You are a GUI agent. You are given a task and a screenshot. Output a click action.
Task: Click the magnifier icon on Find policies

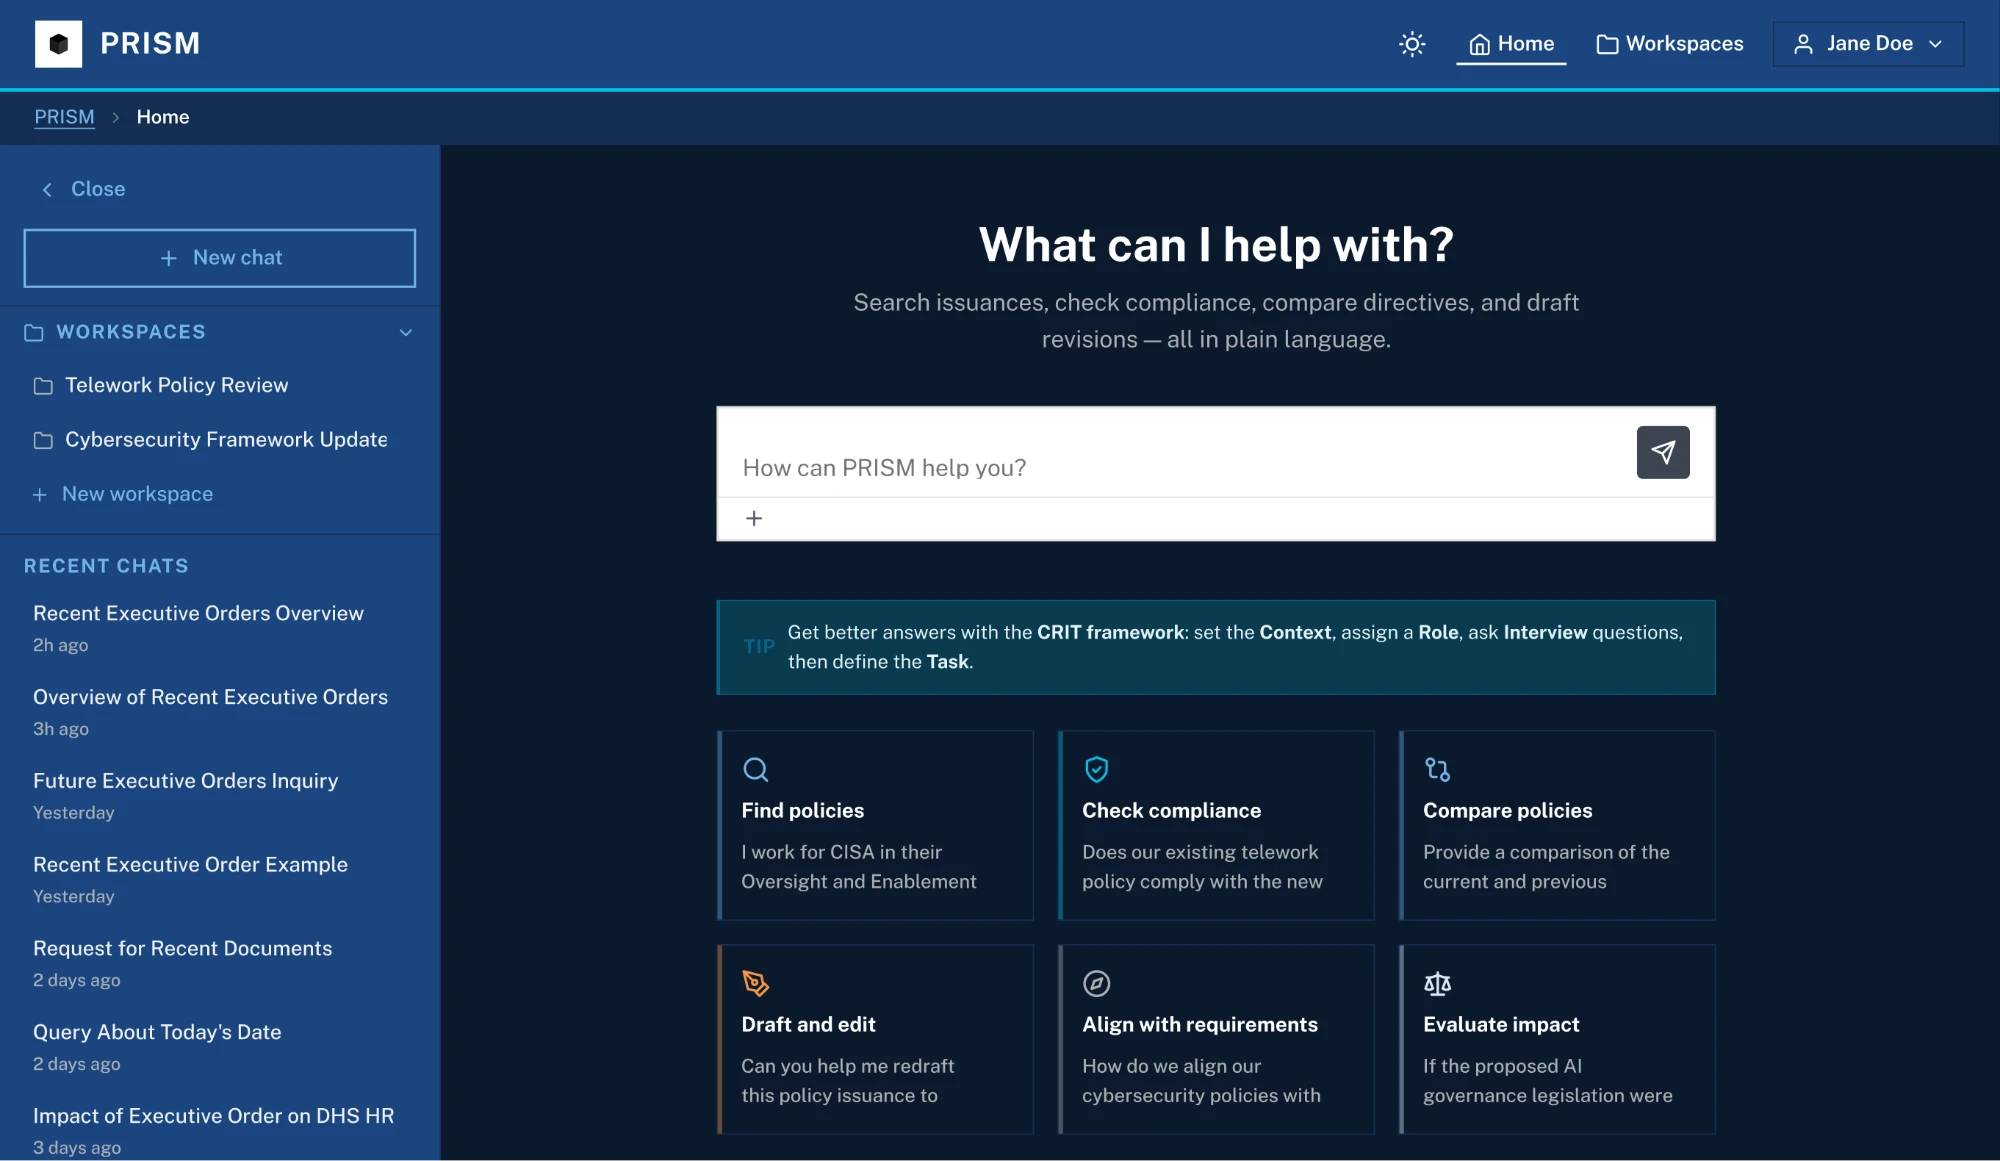coord(756,769)
